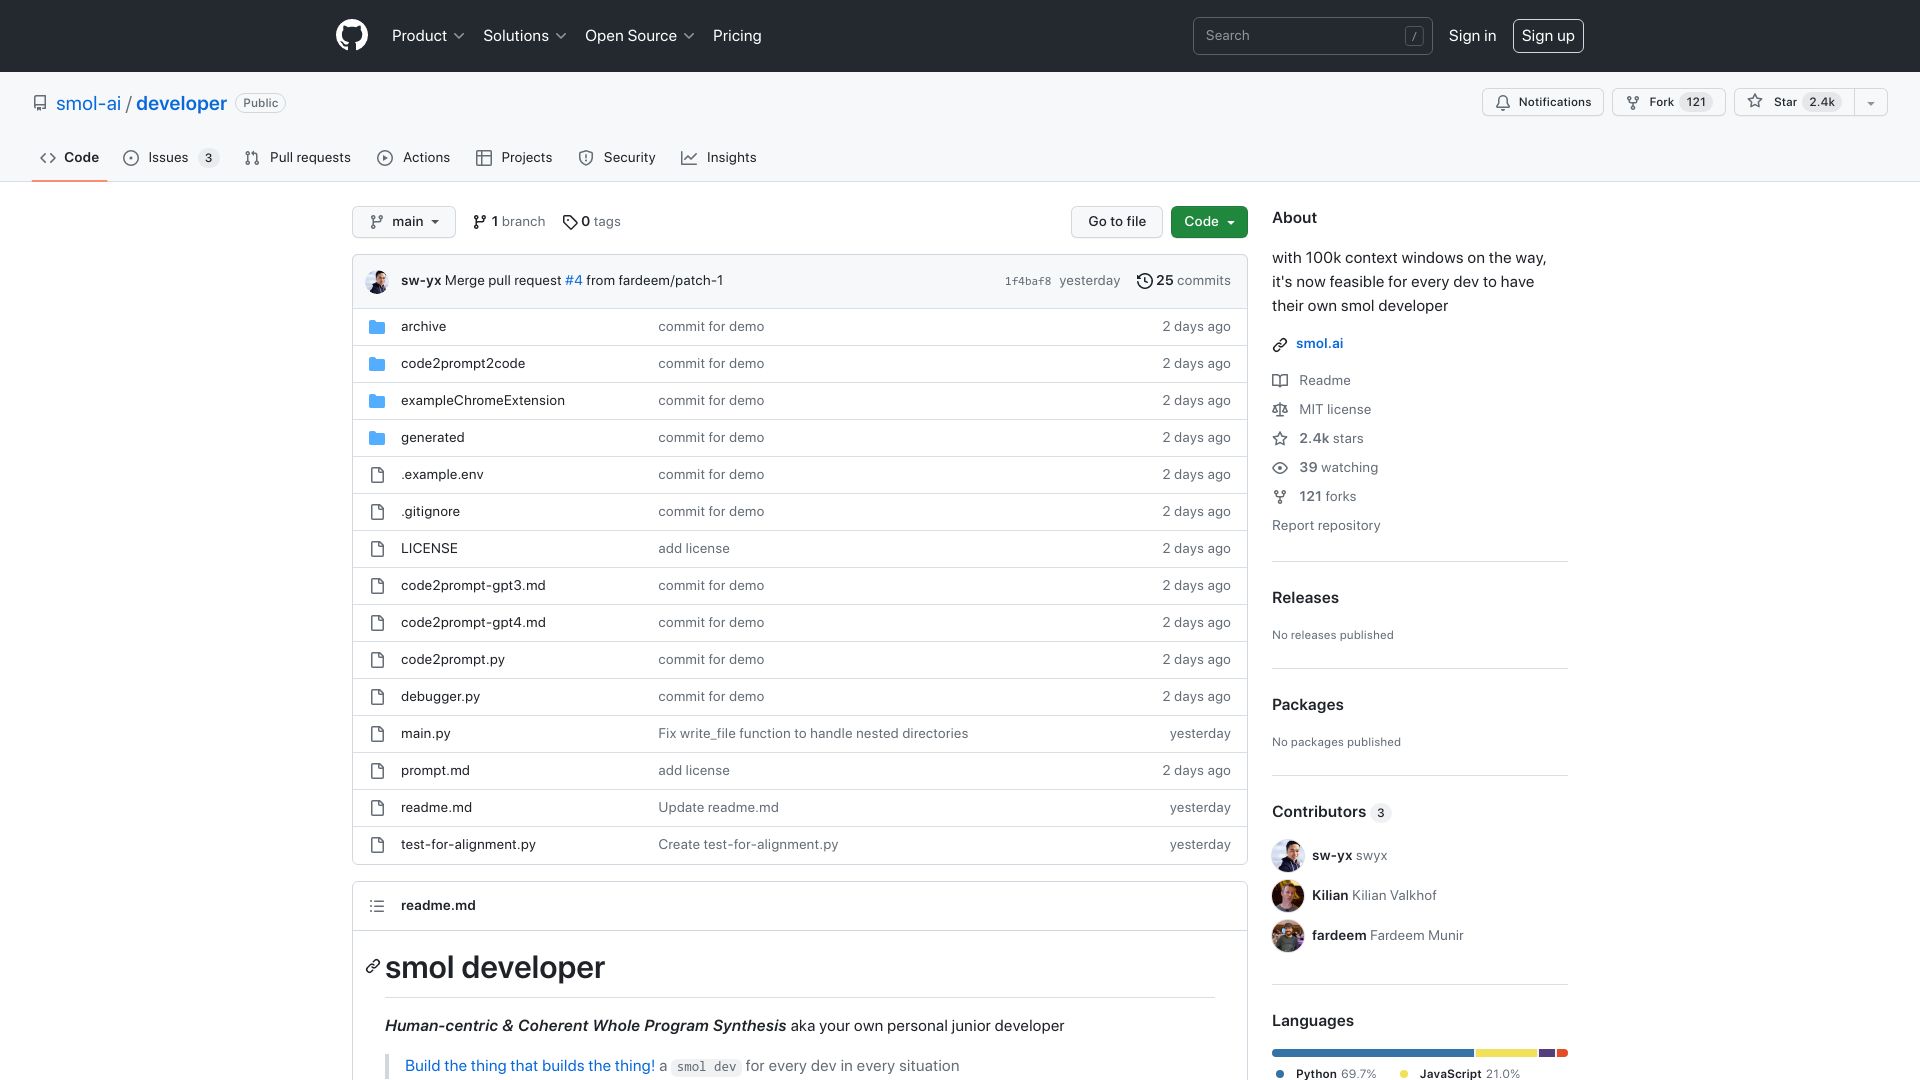
Task: Open the star lists dropdown arrow
Action: (x=1871, y=102)
